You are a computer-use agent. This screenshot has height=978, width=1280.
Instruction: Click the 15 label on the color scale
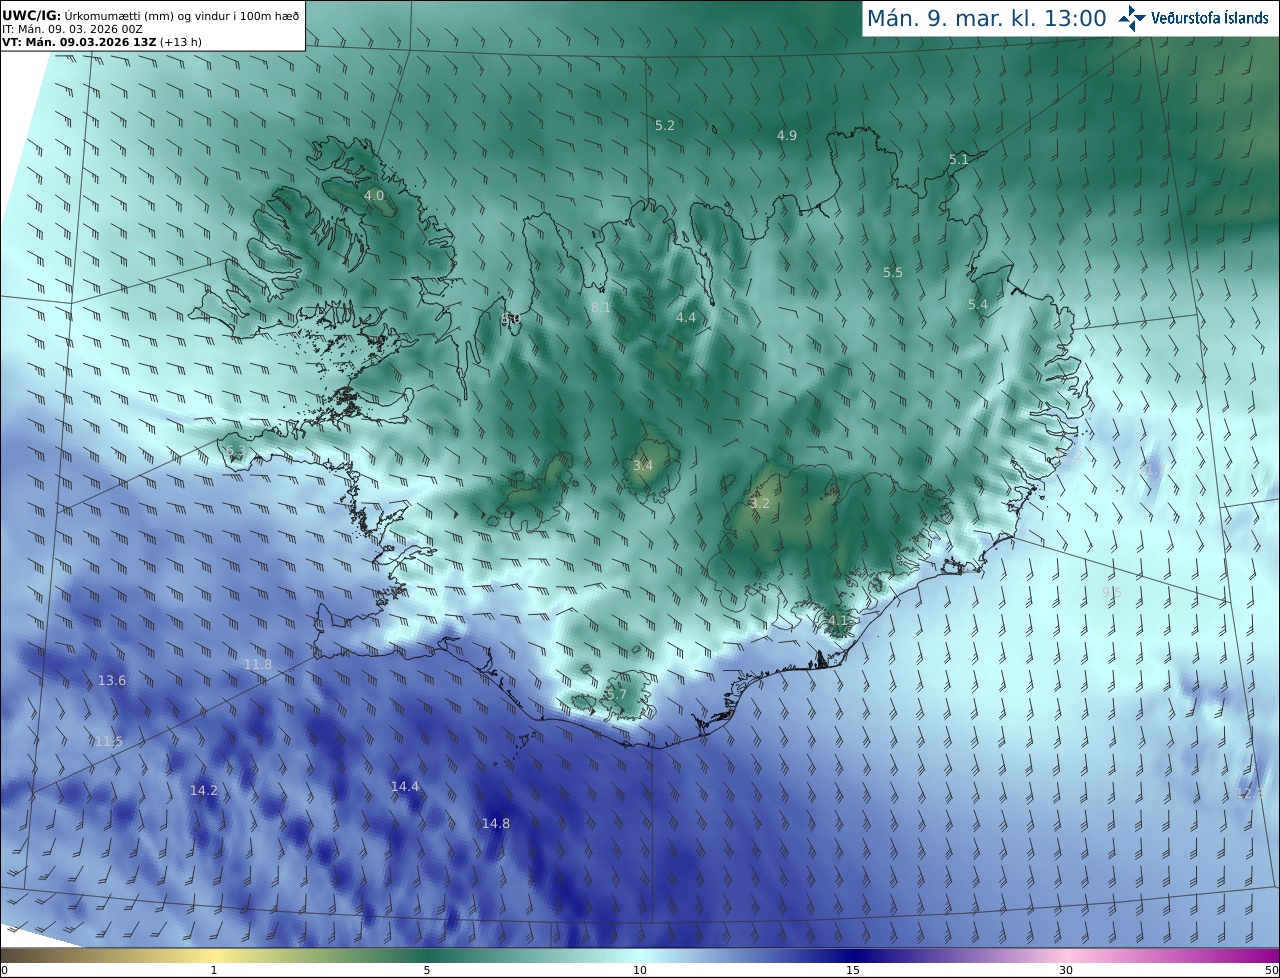point(853,971)
